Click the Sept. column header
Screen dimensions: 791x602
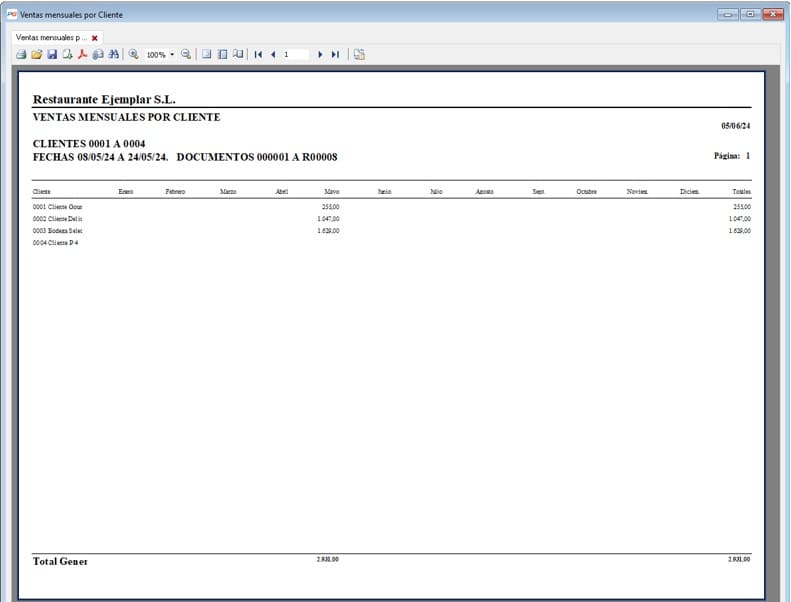pyautogui.click(x=539, y=192)
